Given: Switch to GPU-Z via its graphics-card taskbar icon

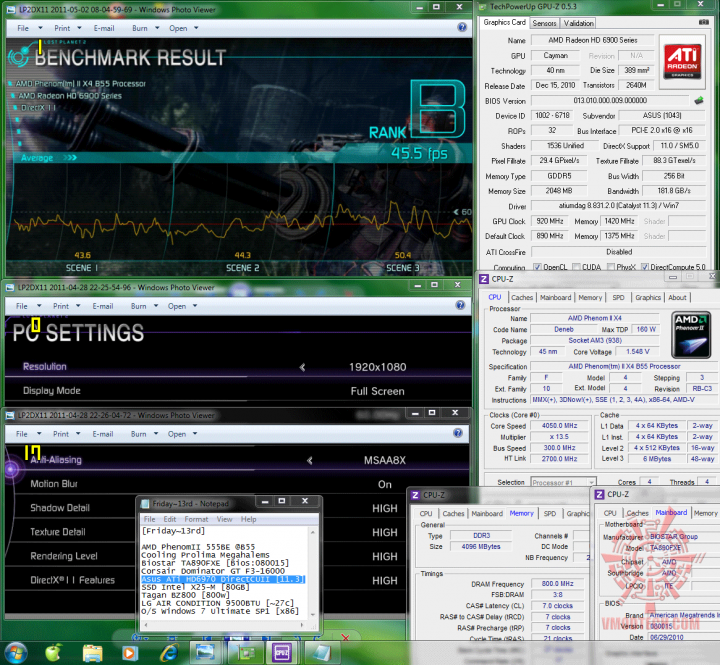Looking at the screenshot, I should [x=244, y=653].
